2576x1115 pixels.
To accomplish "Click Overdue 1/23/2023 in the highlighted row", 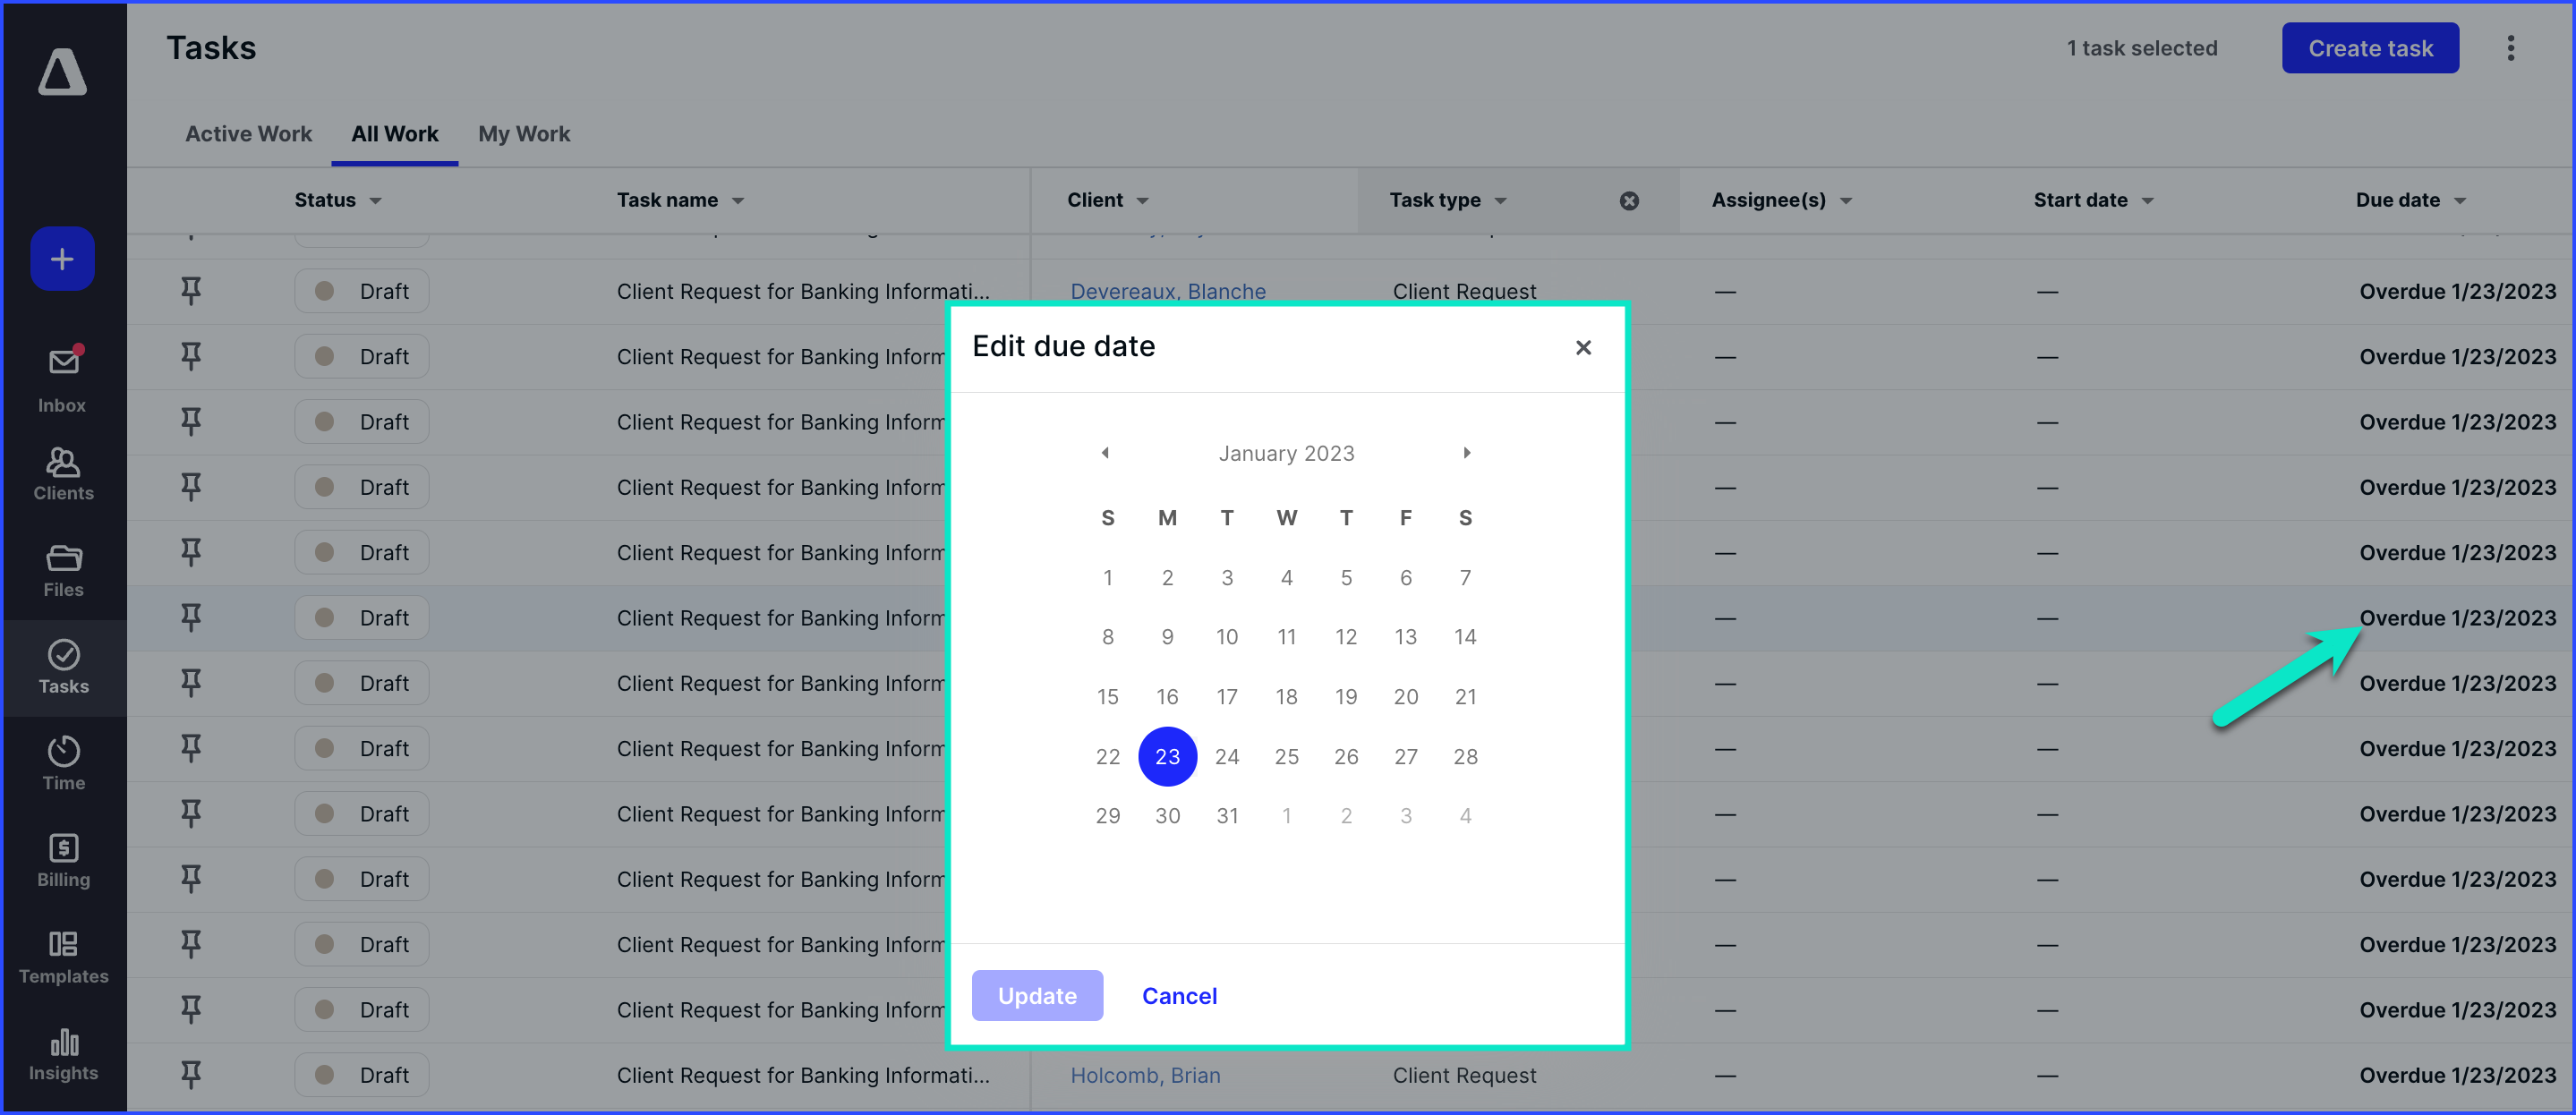I will 2457,618.
